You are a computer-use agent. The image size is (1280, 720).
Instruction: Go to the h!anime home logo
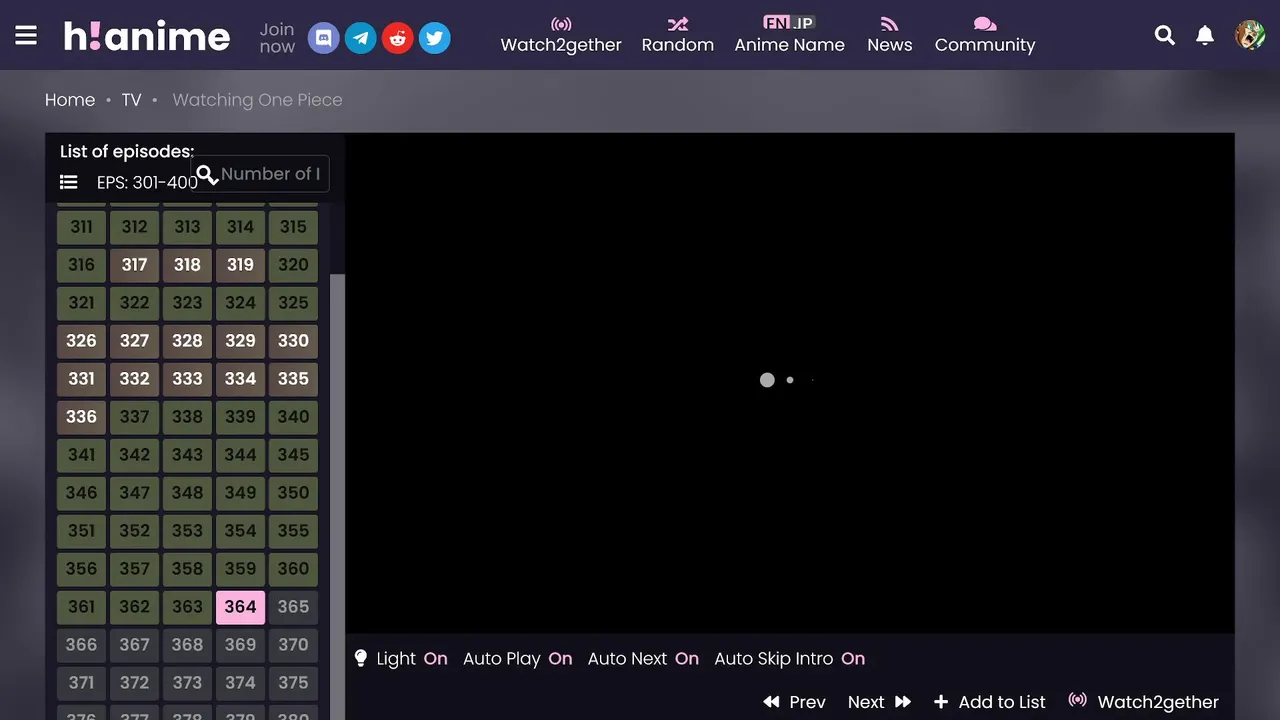point(147,37)
